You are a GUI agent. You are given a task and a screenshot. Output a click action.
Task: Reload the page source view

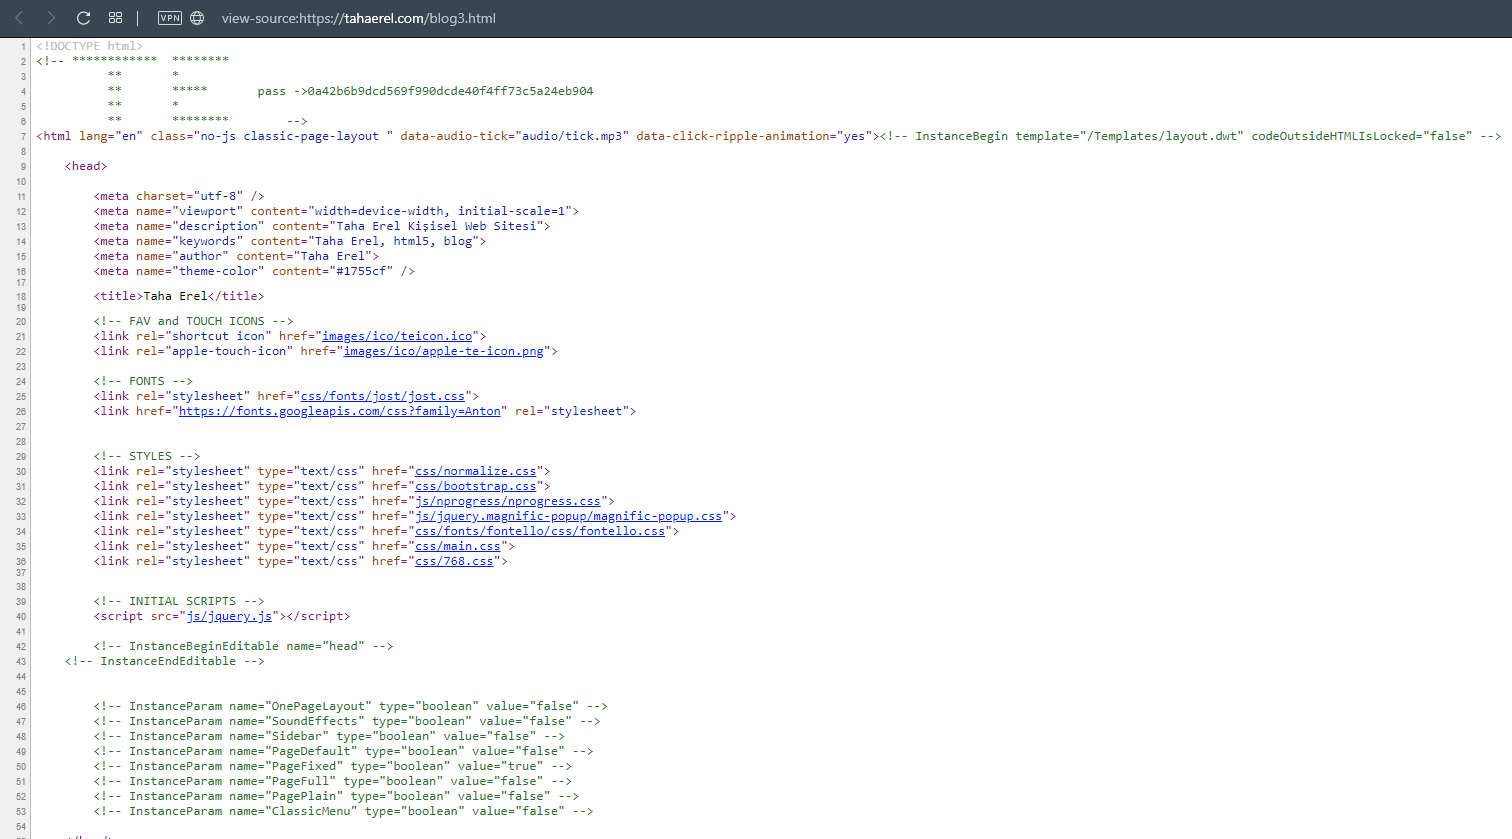[x=84, y=18]
